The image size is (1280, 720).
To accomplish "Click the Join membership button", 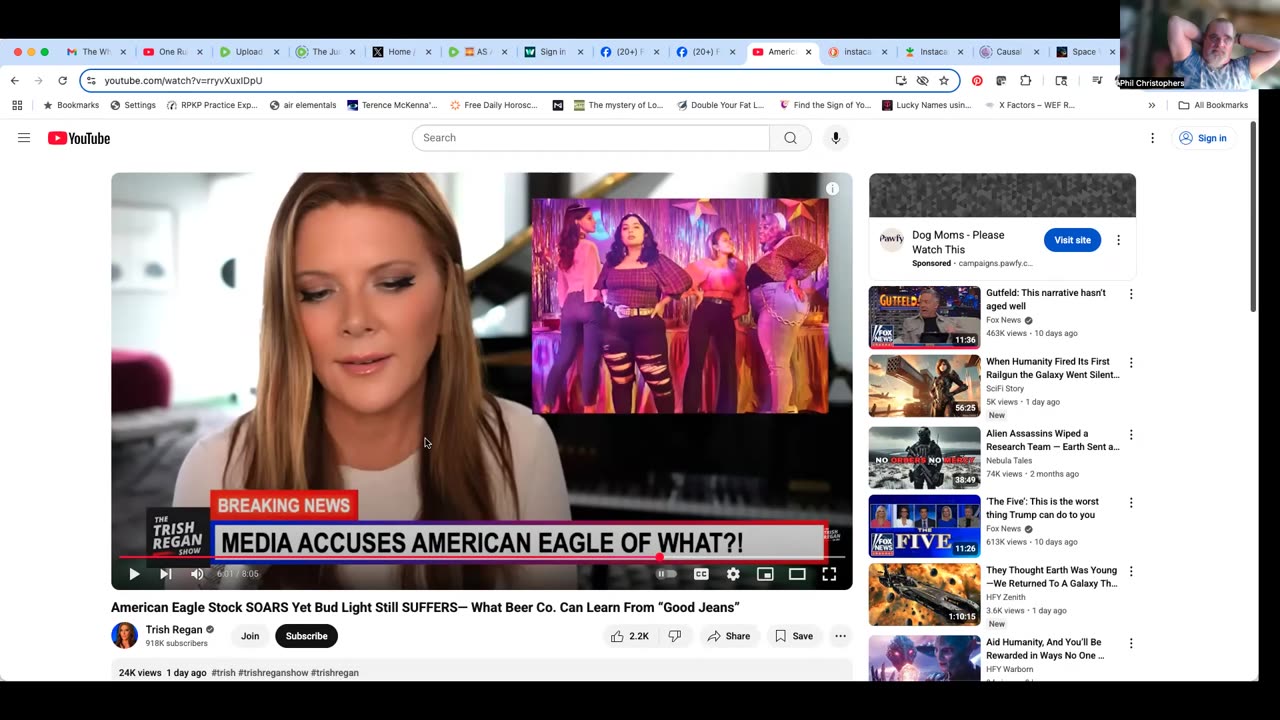I will [x=250, y=636].
